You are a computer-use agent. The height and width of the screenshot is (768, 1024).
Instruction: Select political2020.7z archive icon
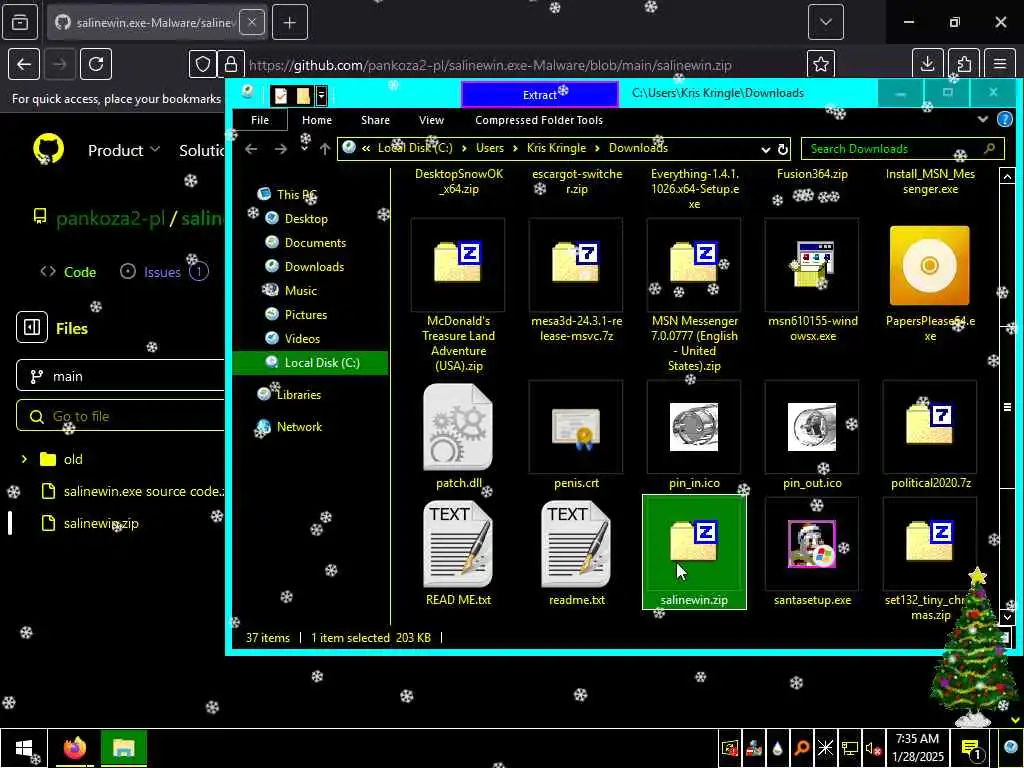[929, 427]
